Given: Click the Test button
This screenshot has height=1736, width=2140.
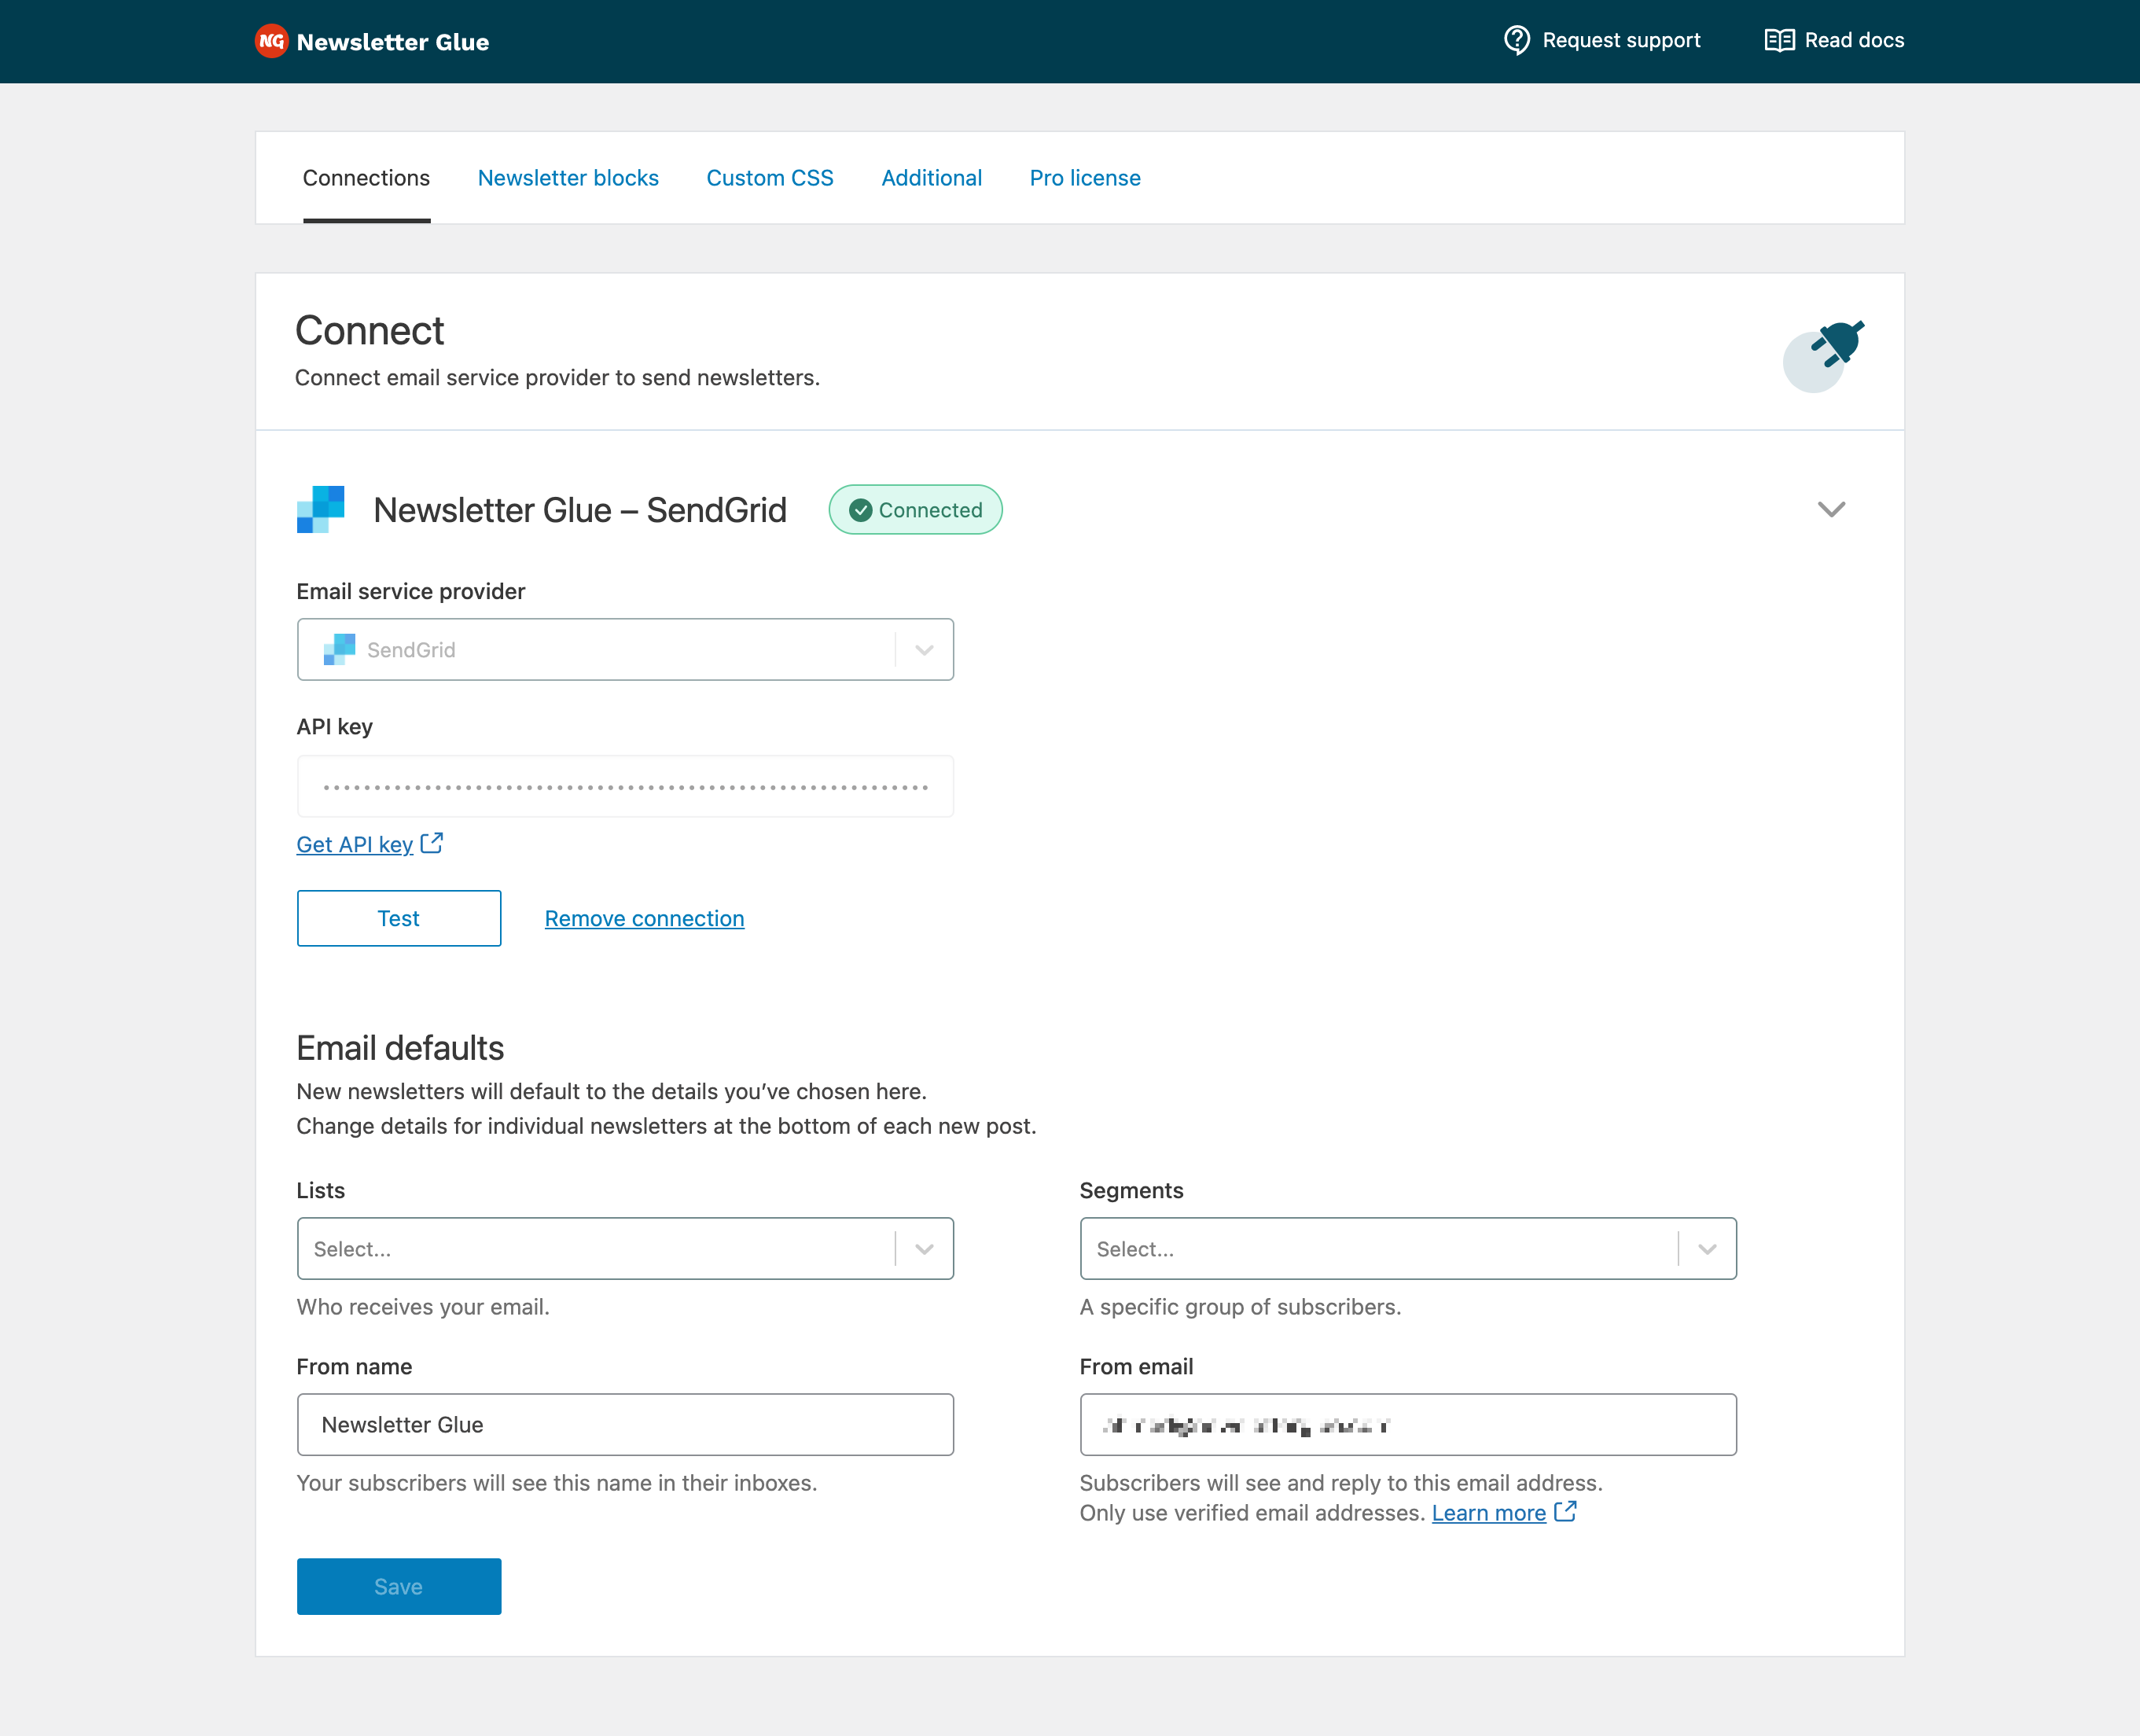Looking at the screenshot, I should pyautogui.click(x=399, y=918).
